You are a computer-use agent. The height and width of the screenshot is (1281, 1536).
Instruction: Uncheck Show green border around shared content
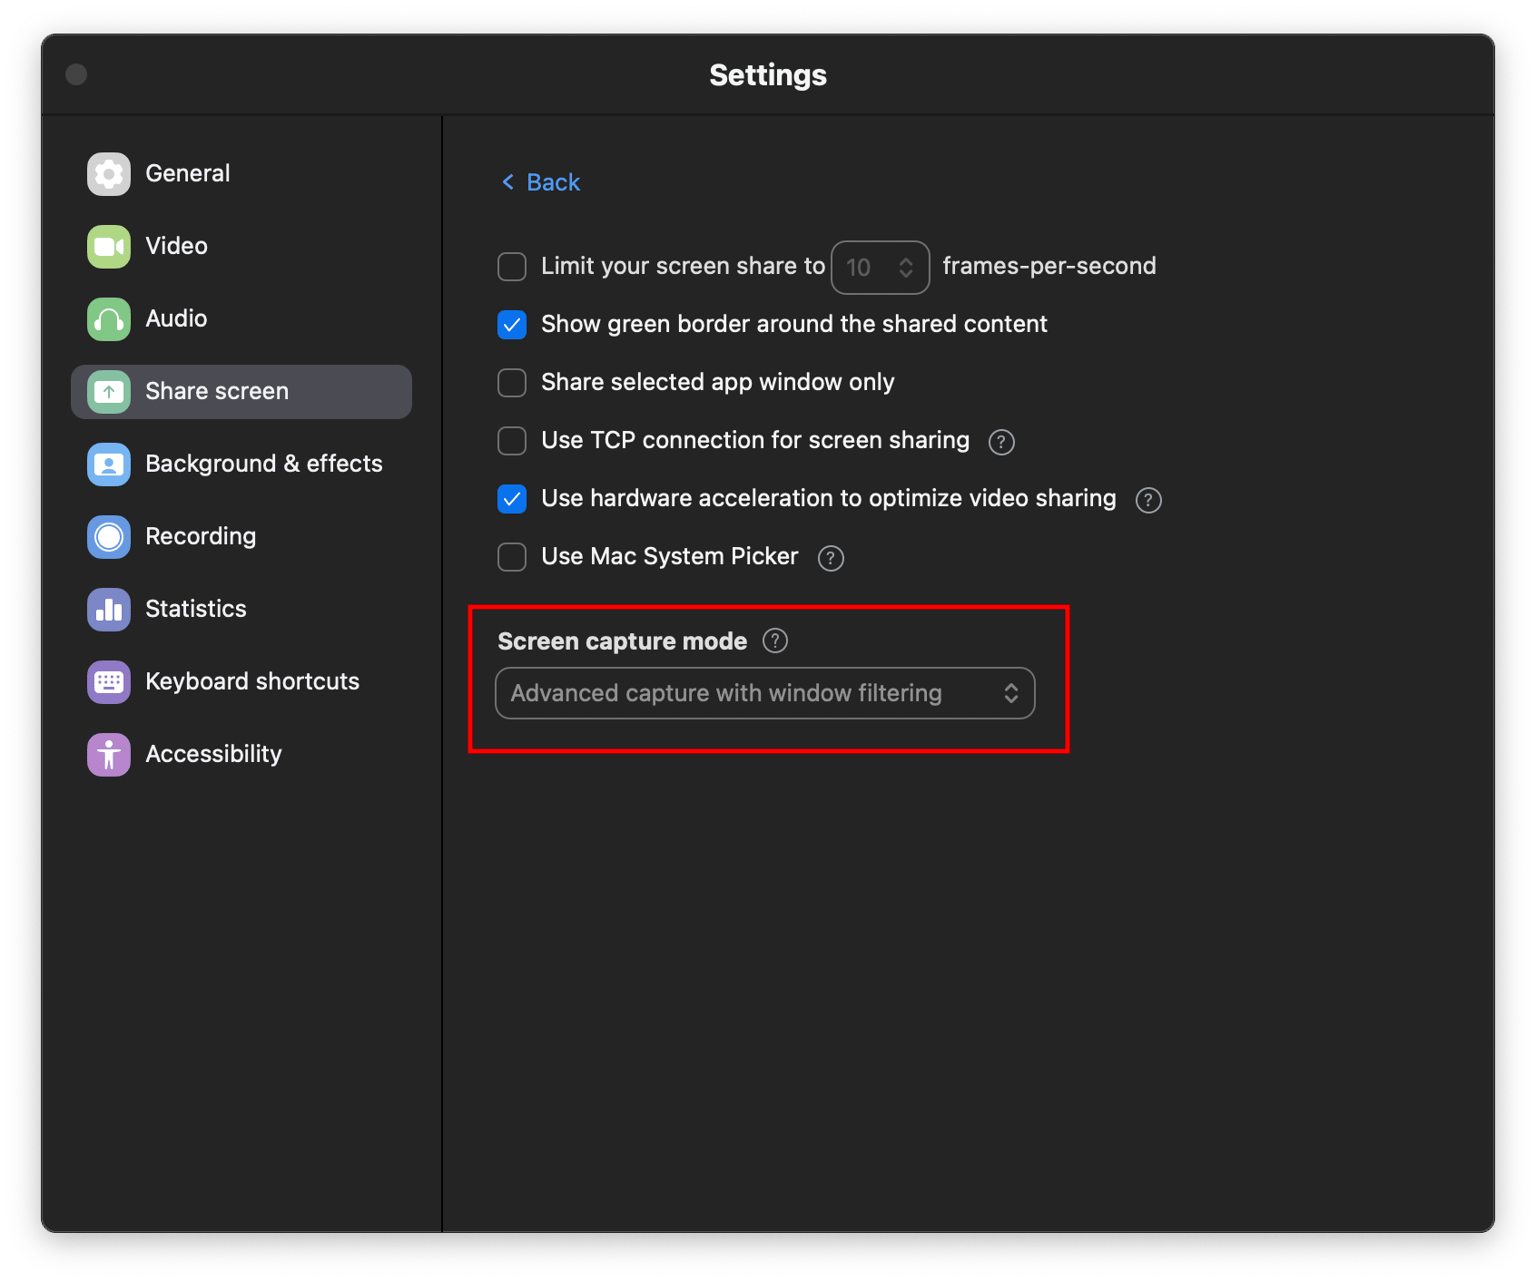point(512,325)
